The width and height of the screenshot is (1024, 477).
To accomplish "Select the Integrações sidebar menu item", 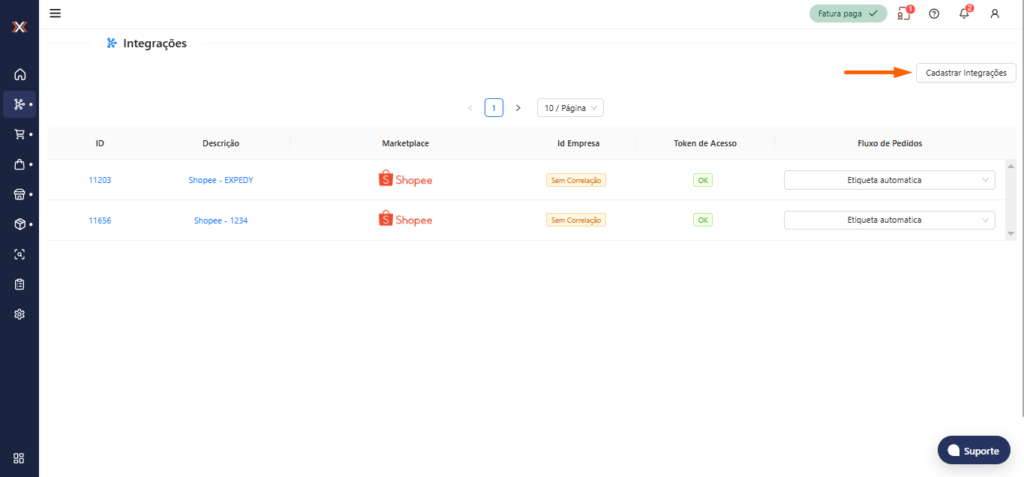I will (x=19, y=104).
